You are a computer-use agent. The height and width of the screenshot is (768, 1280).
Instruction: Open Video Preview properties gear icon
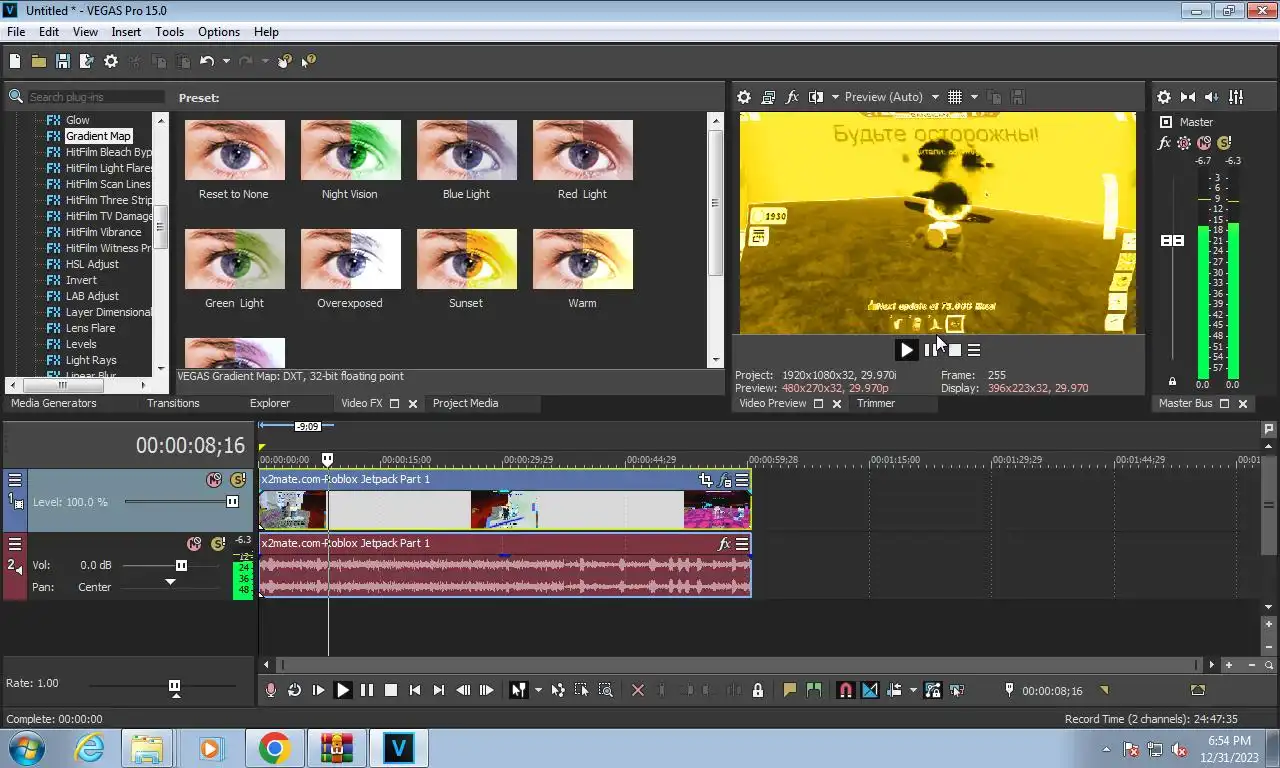click(744, 97)
